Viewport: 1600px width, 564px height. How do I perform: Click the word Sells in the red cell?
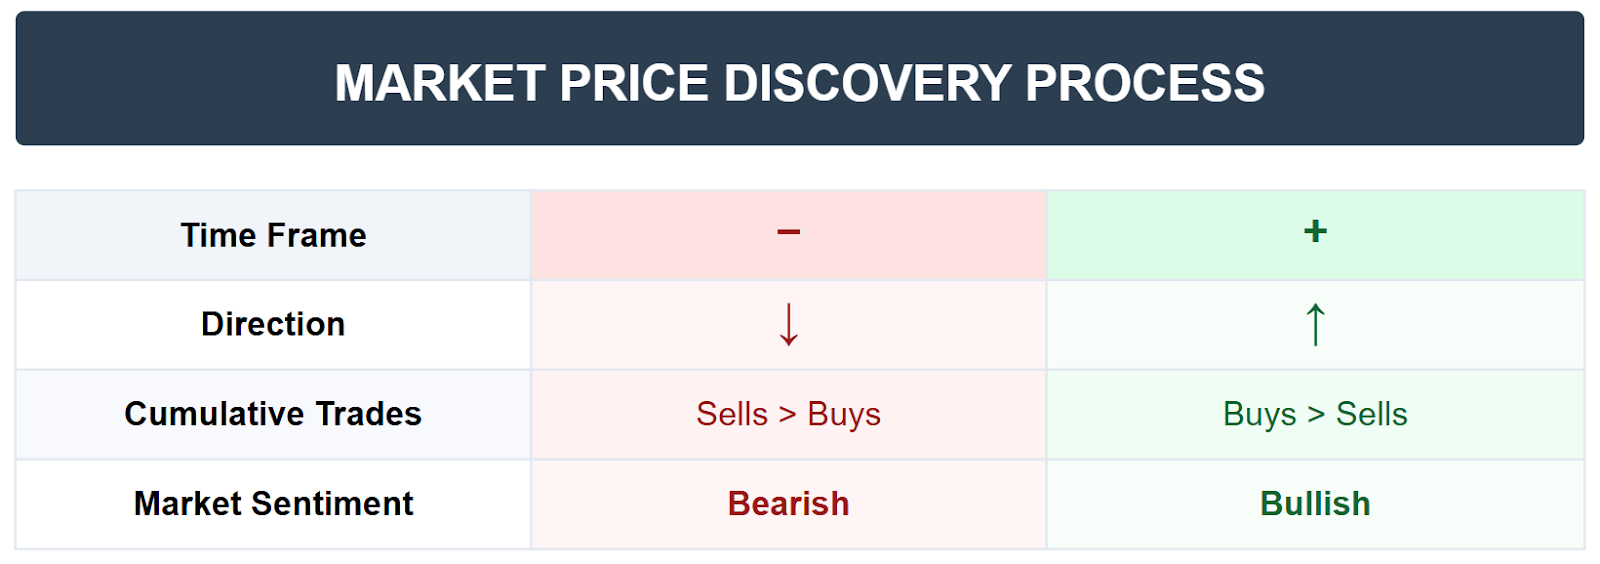(732, 414)
